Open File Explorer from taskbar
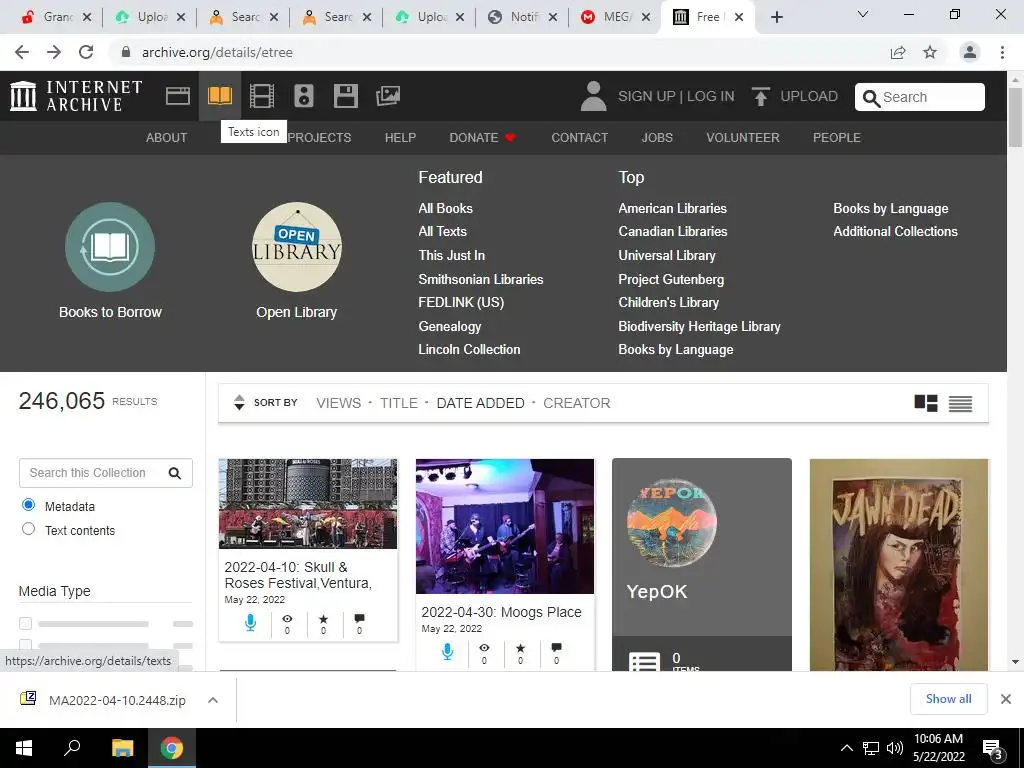Viewport: 1024px width, 768px height. (x=122, y=748)
